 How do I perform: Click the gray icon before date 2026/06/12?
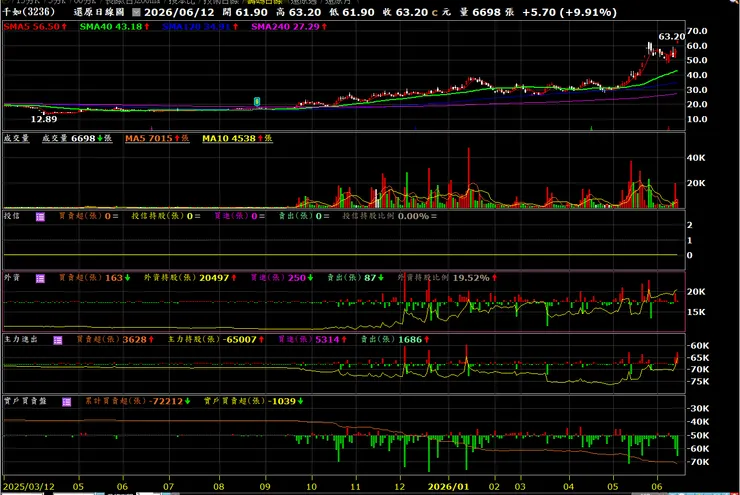[x=136, y=12]
